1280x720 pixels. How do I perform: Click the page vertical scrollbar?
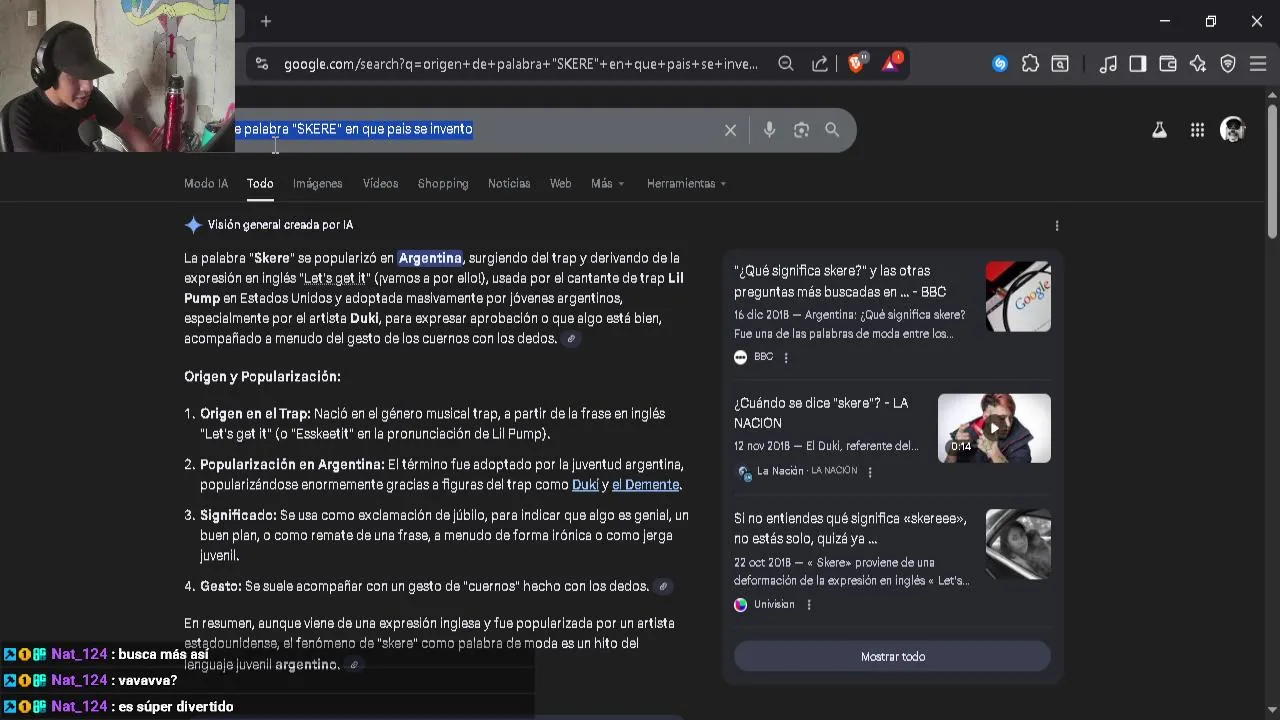coord(1272,170)
